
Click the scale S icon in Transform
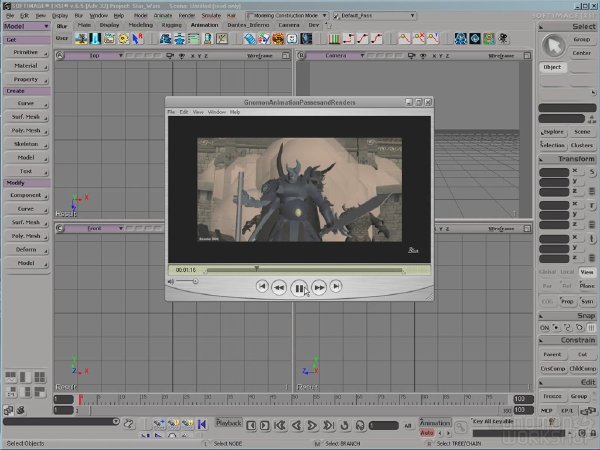tap(592, 172)
